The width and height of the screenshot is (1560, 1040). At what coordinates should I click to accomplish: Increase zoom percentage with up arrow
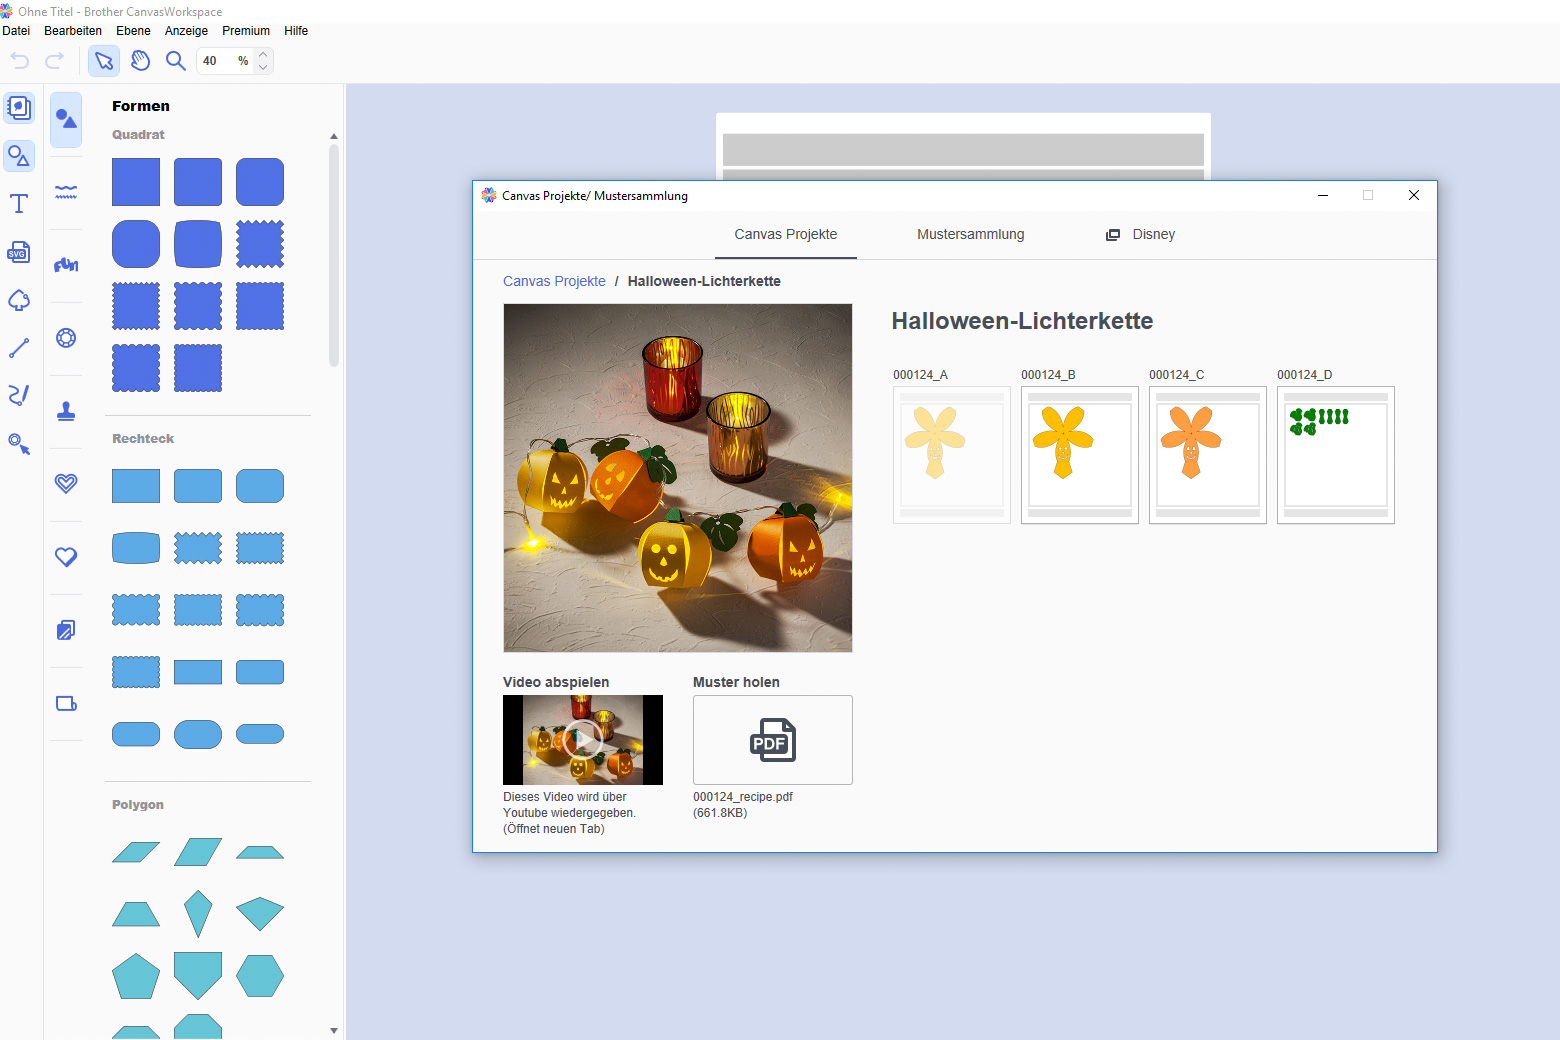pos(263,55)
